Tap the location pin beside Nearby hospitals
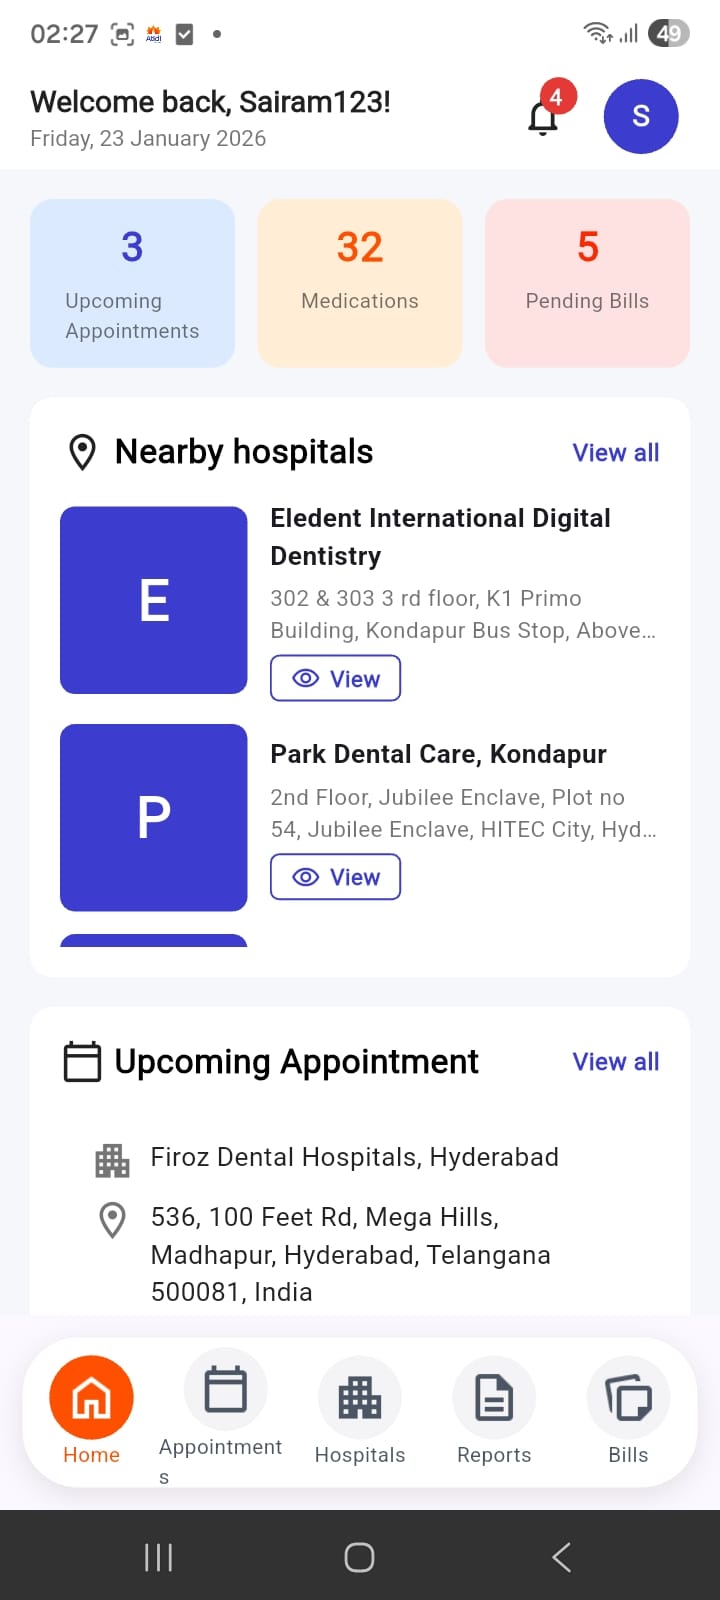This screenshot has width=720, height=1600. 82,452
